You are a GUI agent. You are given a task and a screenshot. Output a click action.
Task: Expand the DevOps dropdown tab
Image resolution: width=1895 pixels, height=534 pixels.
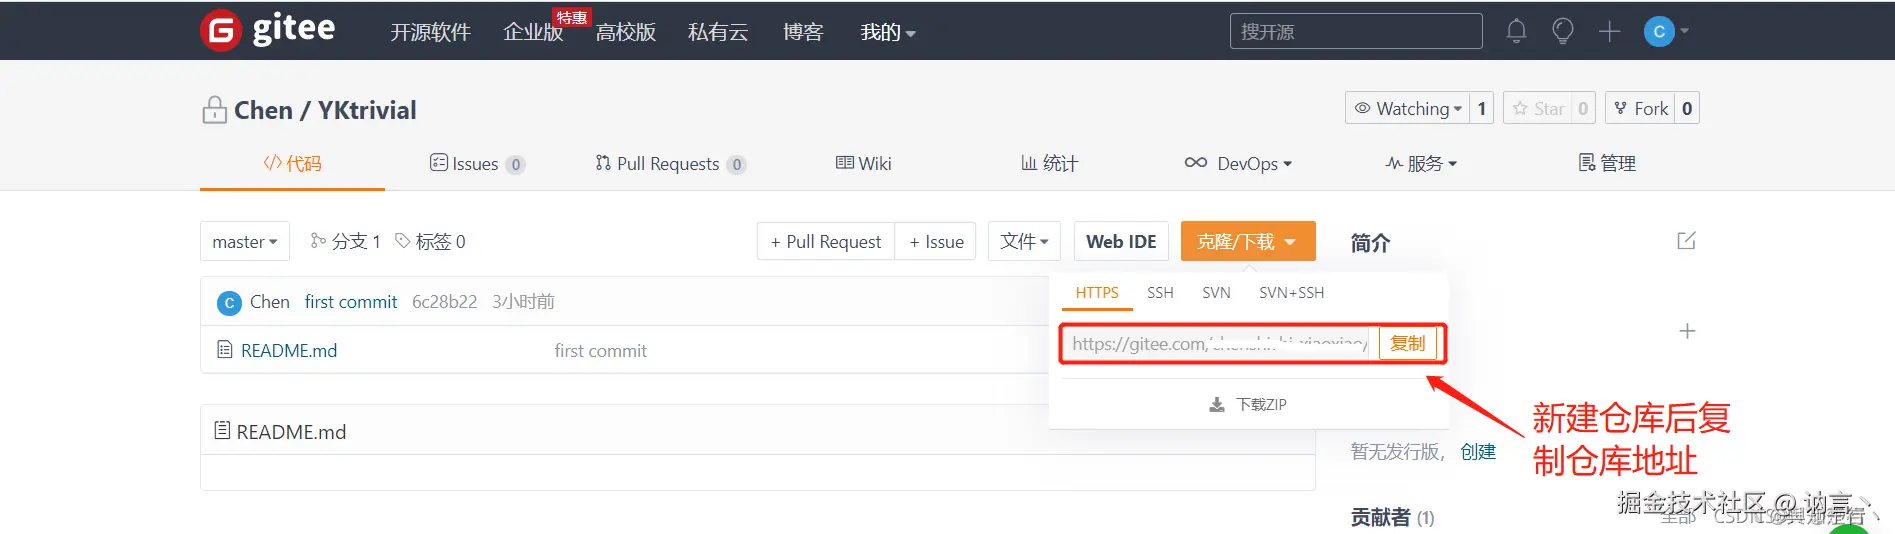[1238, 163]
